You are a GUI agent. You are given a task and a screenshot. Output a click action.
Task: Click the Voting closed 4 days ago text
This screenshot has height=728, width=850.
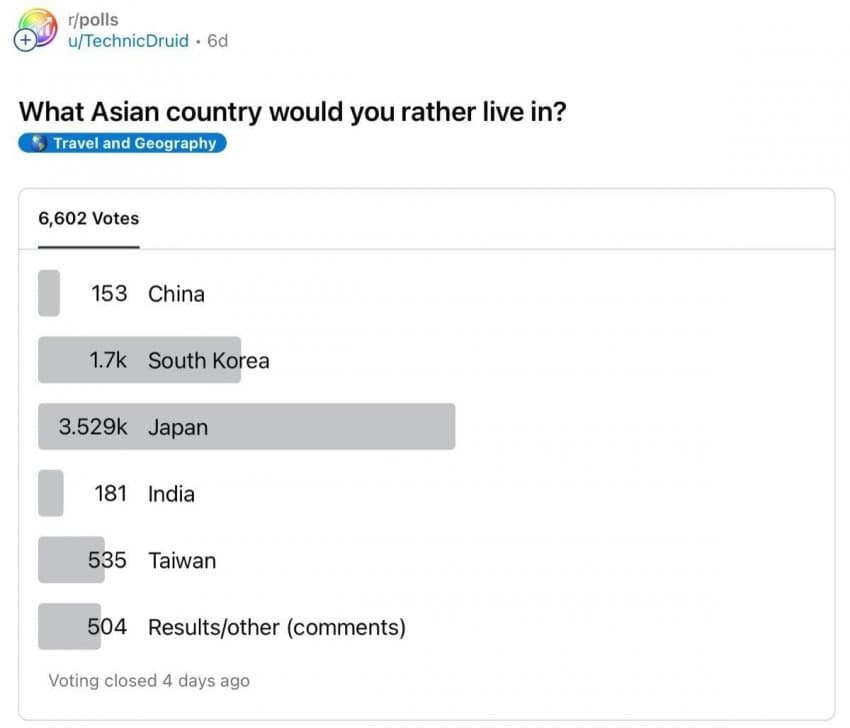pos(149,681)
